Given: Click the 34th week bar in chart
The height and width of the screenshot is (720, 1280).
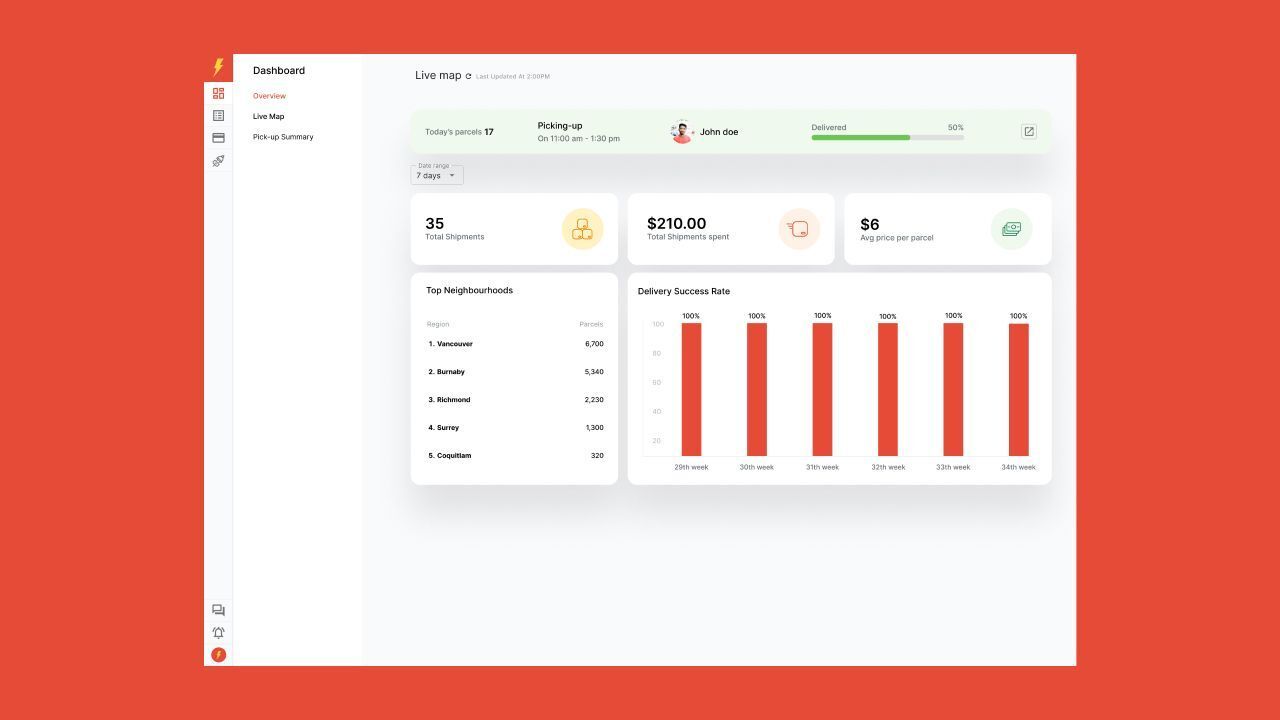Looking at the screenshot, I should click(x=1018, y=390).
